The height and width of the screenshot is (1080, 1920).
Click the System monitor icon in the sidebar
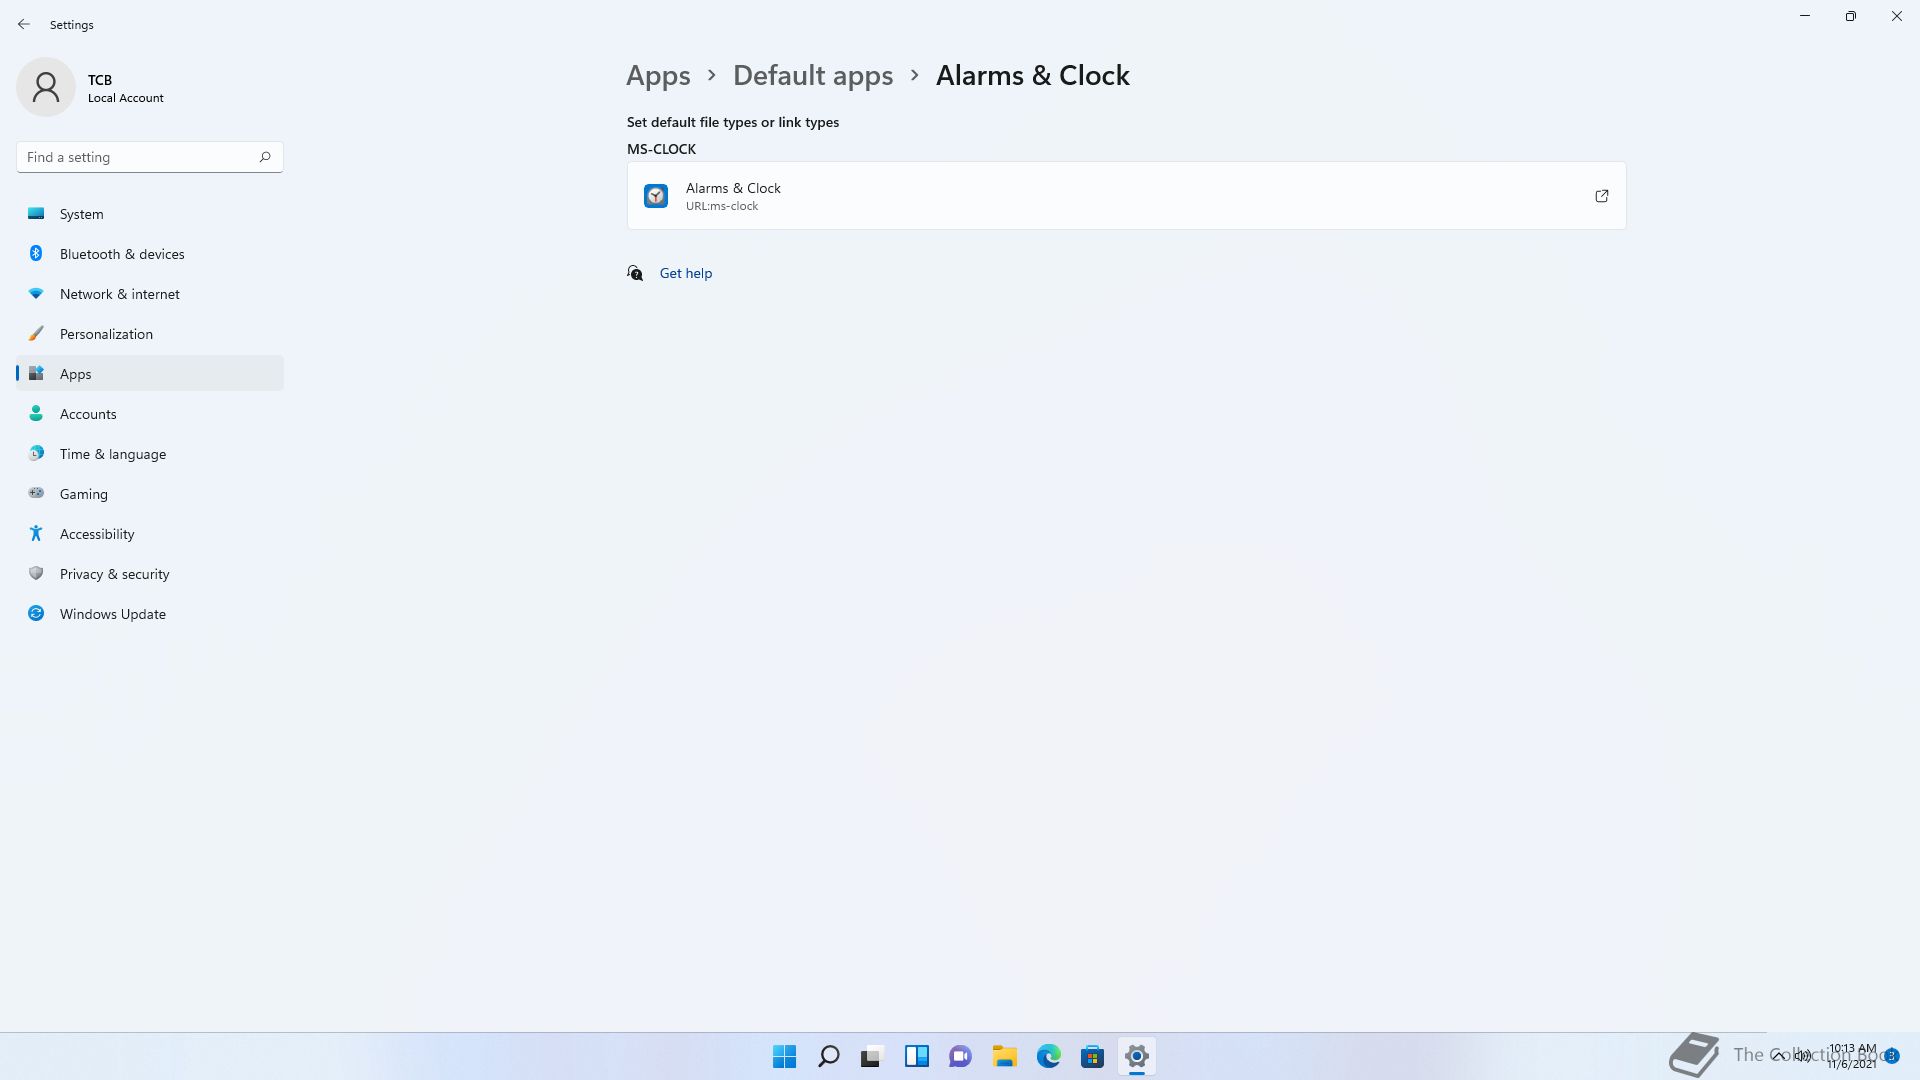coord(36,213)
